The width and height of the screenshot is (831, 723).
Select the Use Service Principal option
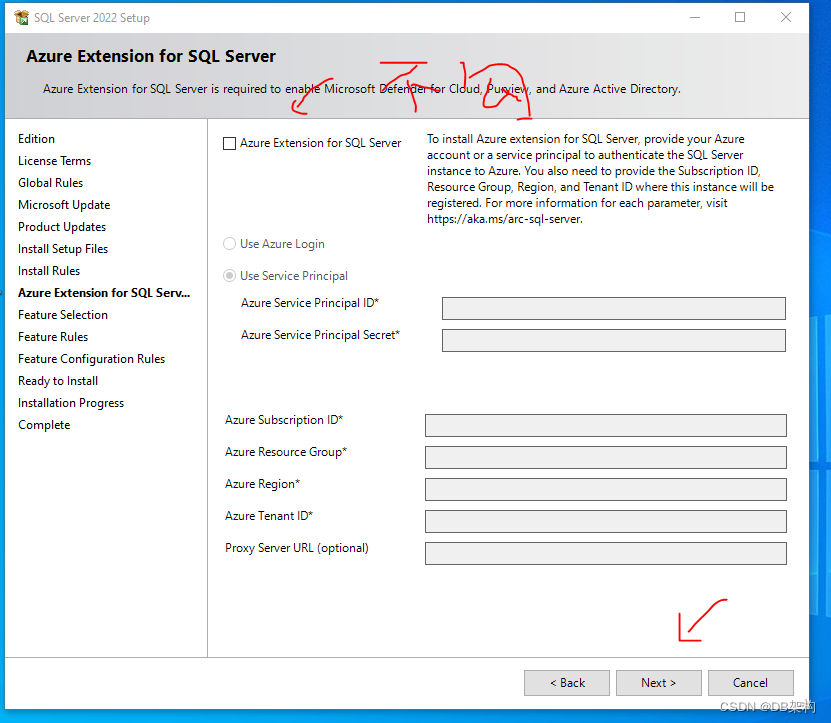coord(229,275)
